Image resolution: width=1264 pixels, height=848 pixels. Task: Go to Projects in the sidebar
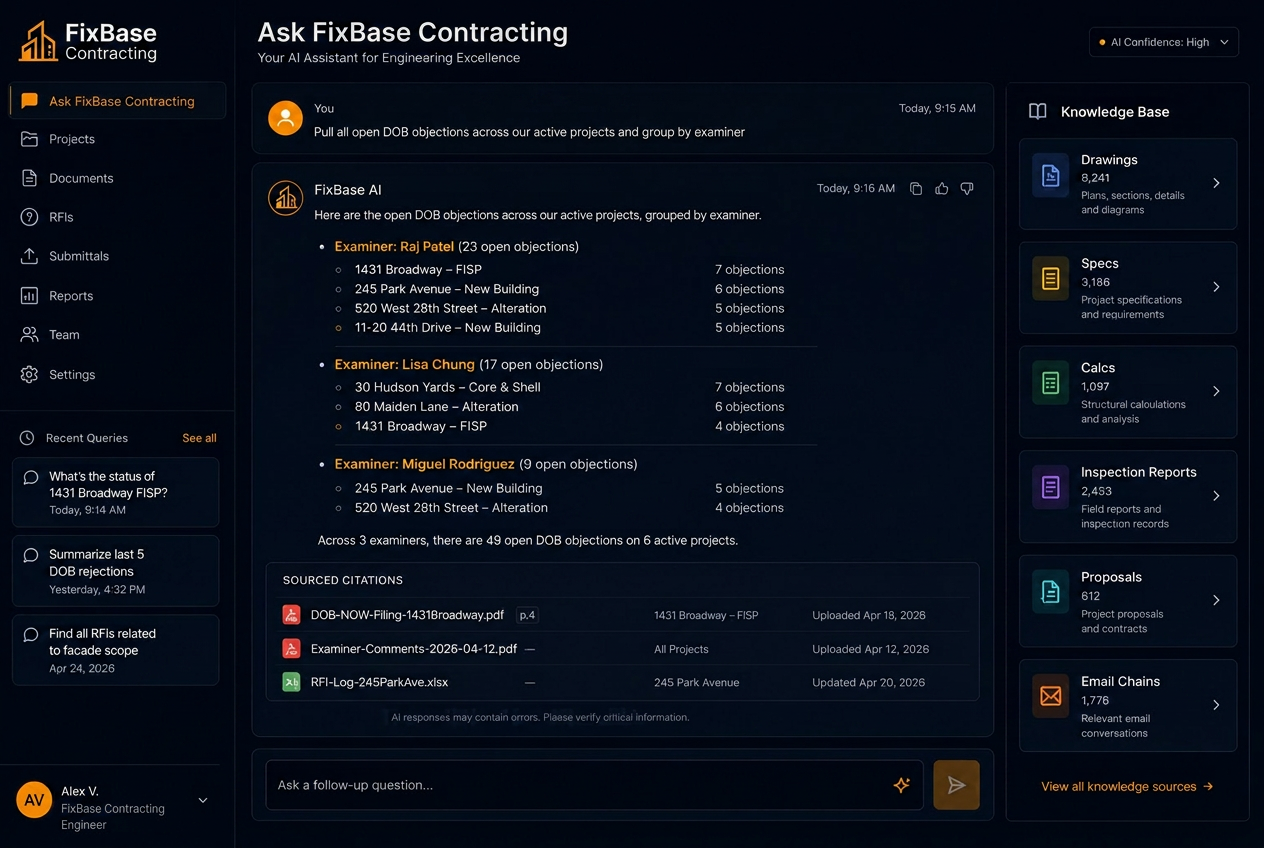(117, 139)
